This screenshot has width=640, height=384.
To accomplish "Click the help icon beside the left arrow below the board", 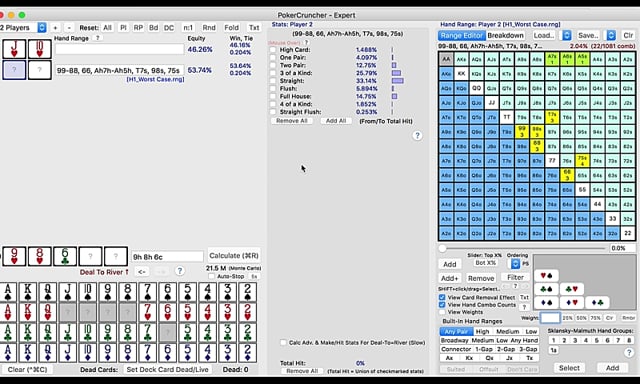I will click(180, 271).
